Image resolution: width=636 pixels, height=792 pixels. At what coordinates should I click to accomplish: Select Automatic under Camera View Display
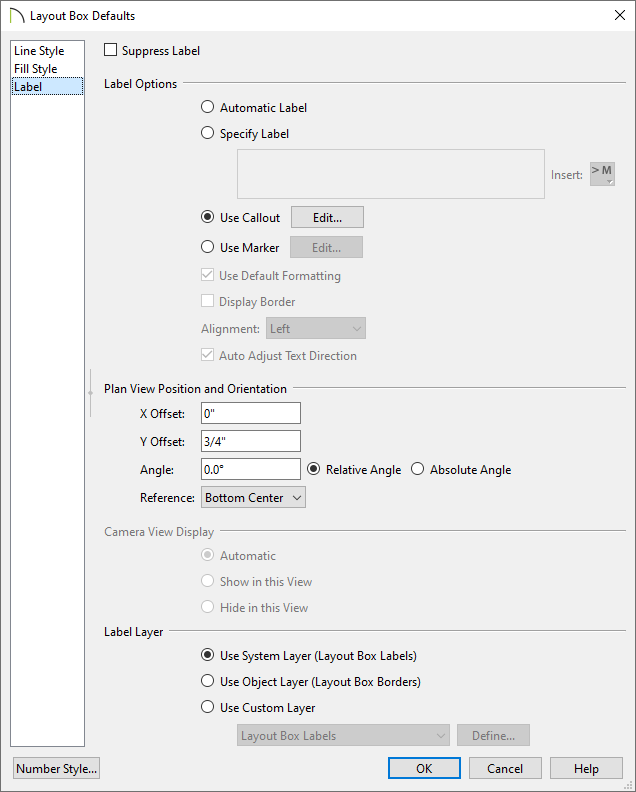tap(208, 555)
